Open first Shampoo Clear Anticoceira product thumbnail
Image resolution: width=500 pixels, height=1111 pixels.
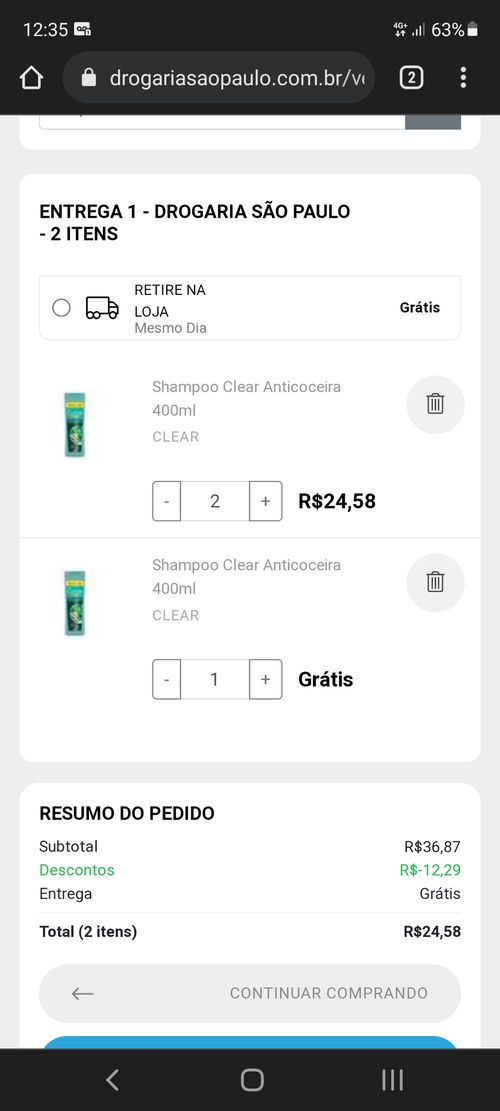74,424
